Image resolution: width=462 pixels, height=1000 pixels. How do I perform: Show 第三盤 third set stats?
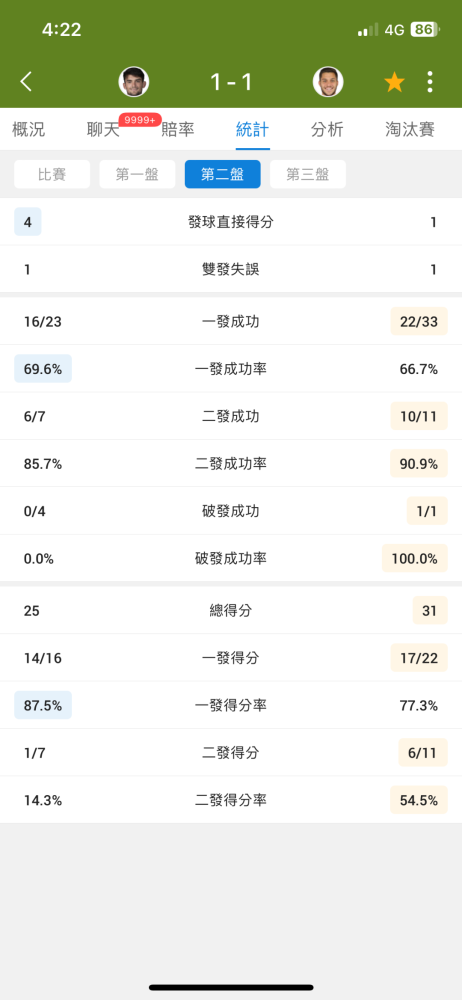coord(308,174)
